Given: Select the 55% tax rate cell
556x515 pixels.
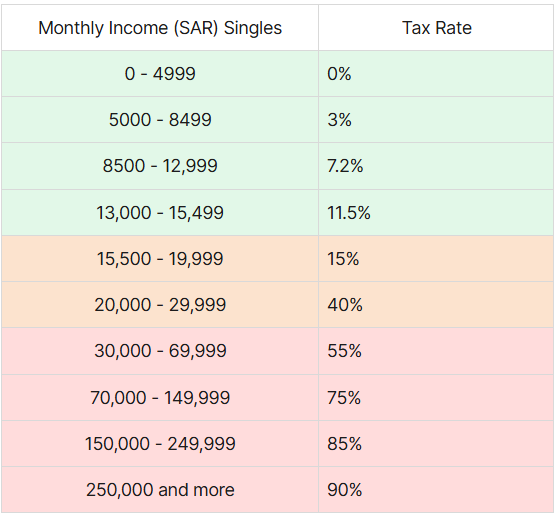Looking at the screenshot, I should click(436, 351).
